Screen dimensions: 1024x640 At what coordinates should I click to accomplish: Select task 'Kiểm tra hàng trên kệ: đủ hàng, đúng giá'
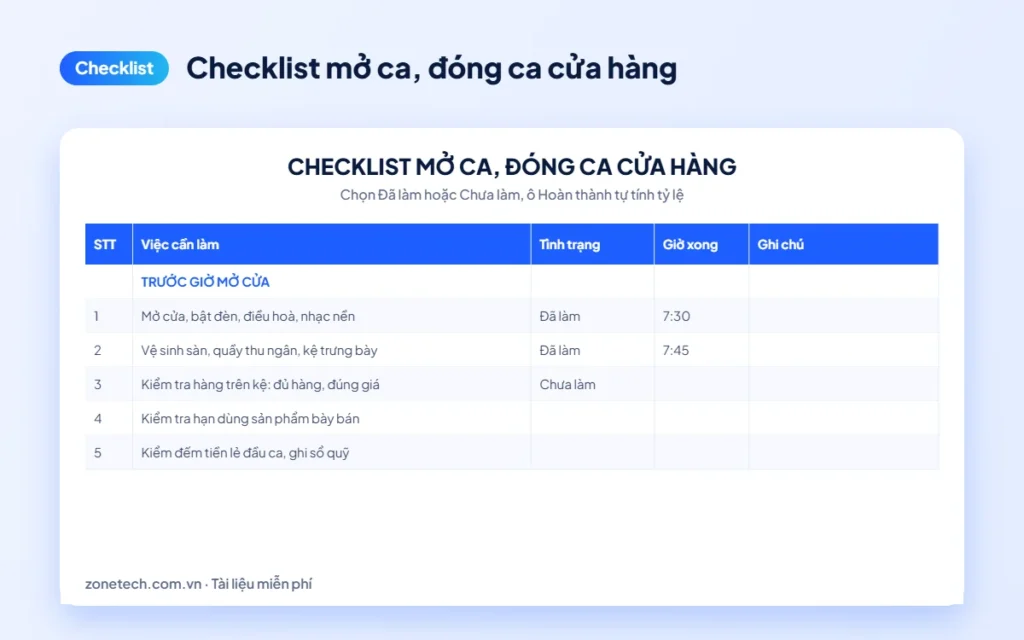click(260, 384)
